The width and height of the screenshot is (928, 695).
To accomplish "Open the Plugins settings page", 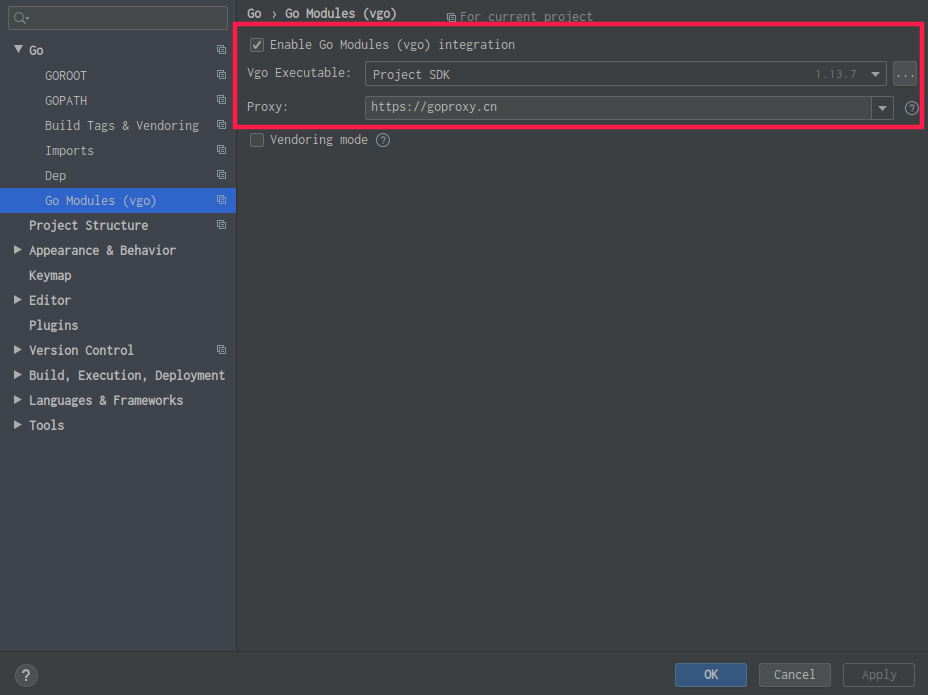I will [53, 325].
